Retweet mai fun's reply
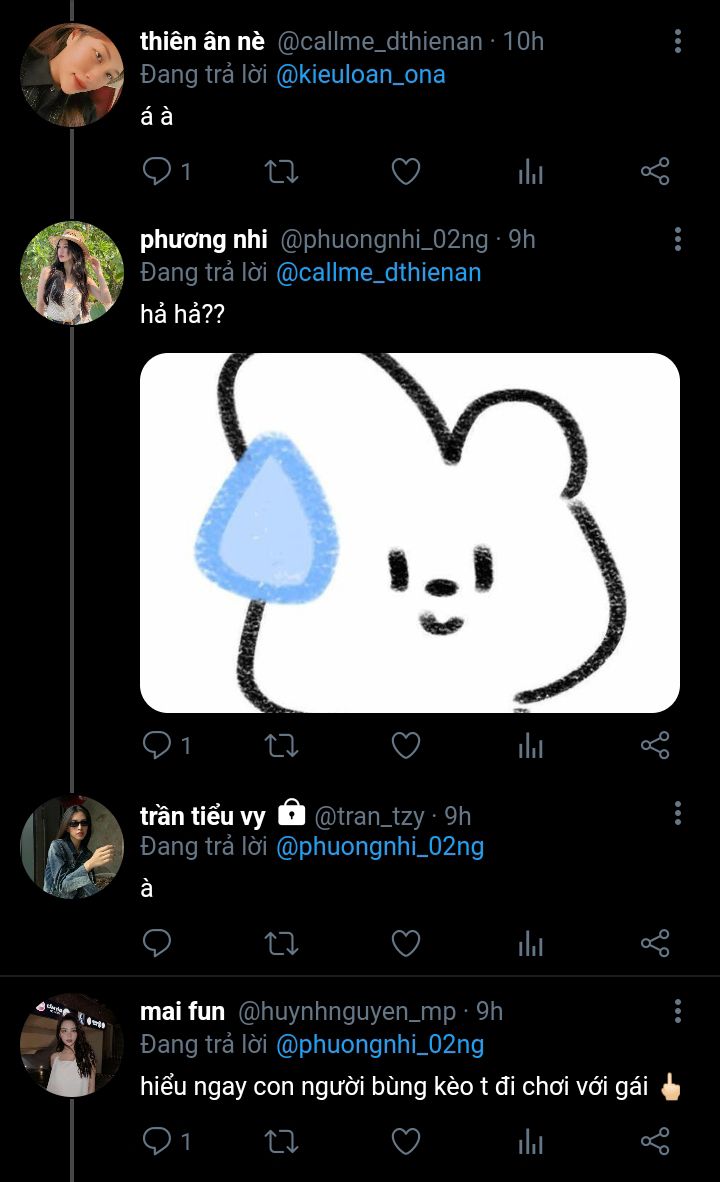This screenshot has width=720, height=1182. pyautogui.click(x=281, y=1141)
